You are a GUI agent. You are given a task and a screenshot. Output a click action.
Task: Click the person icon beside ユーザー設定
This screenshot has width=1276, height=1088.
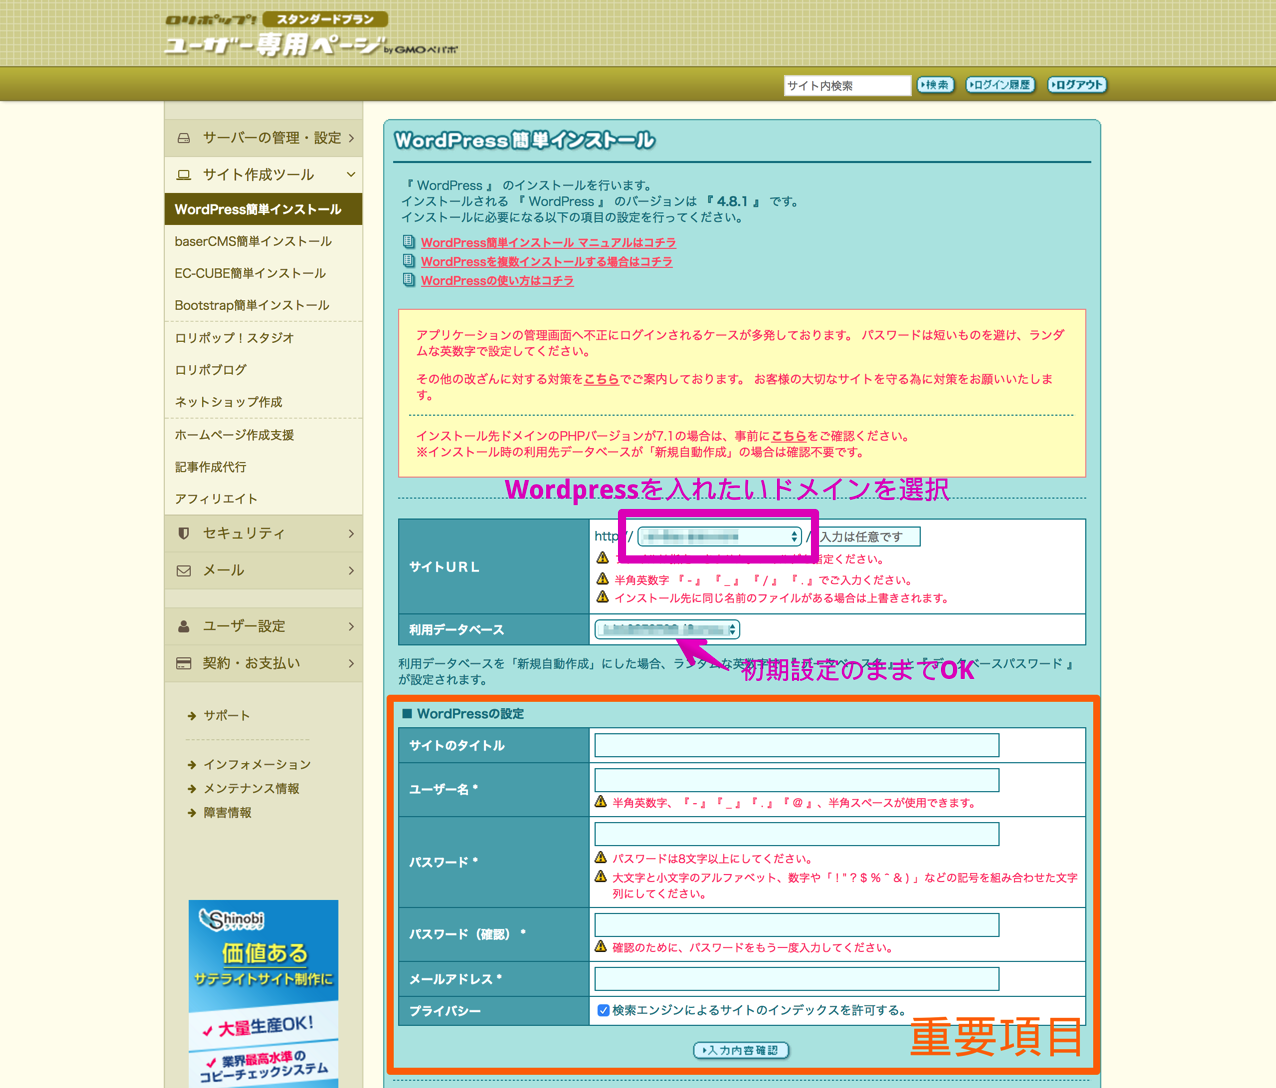pos(184,627)
